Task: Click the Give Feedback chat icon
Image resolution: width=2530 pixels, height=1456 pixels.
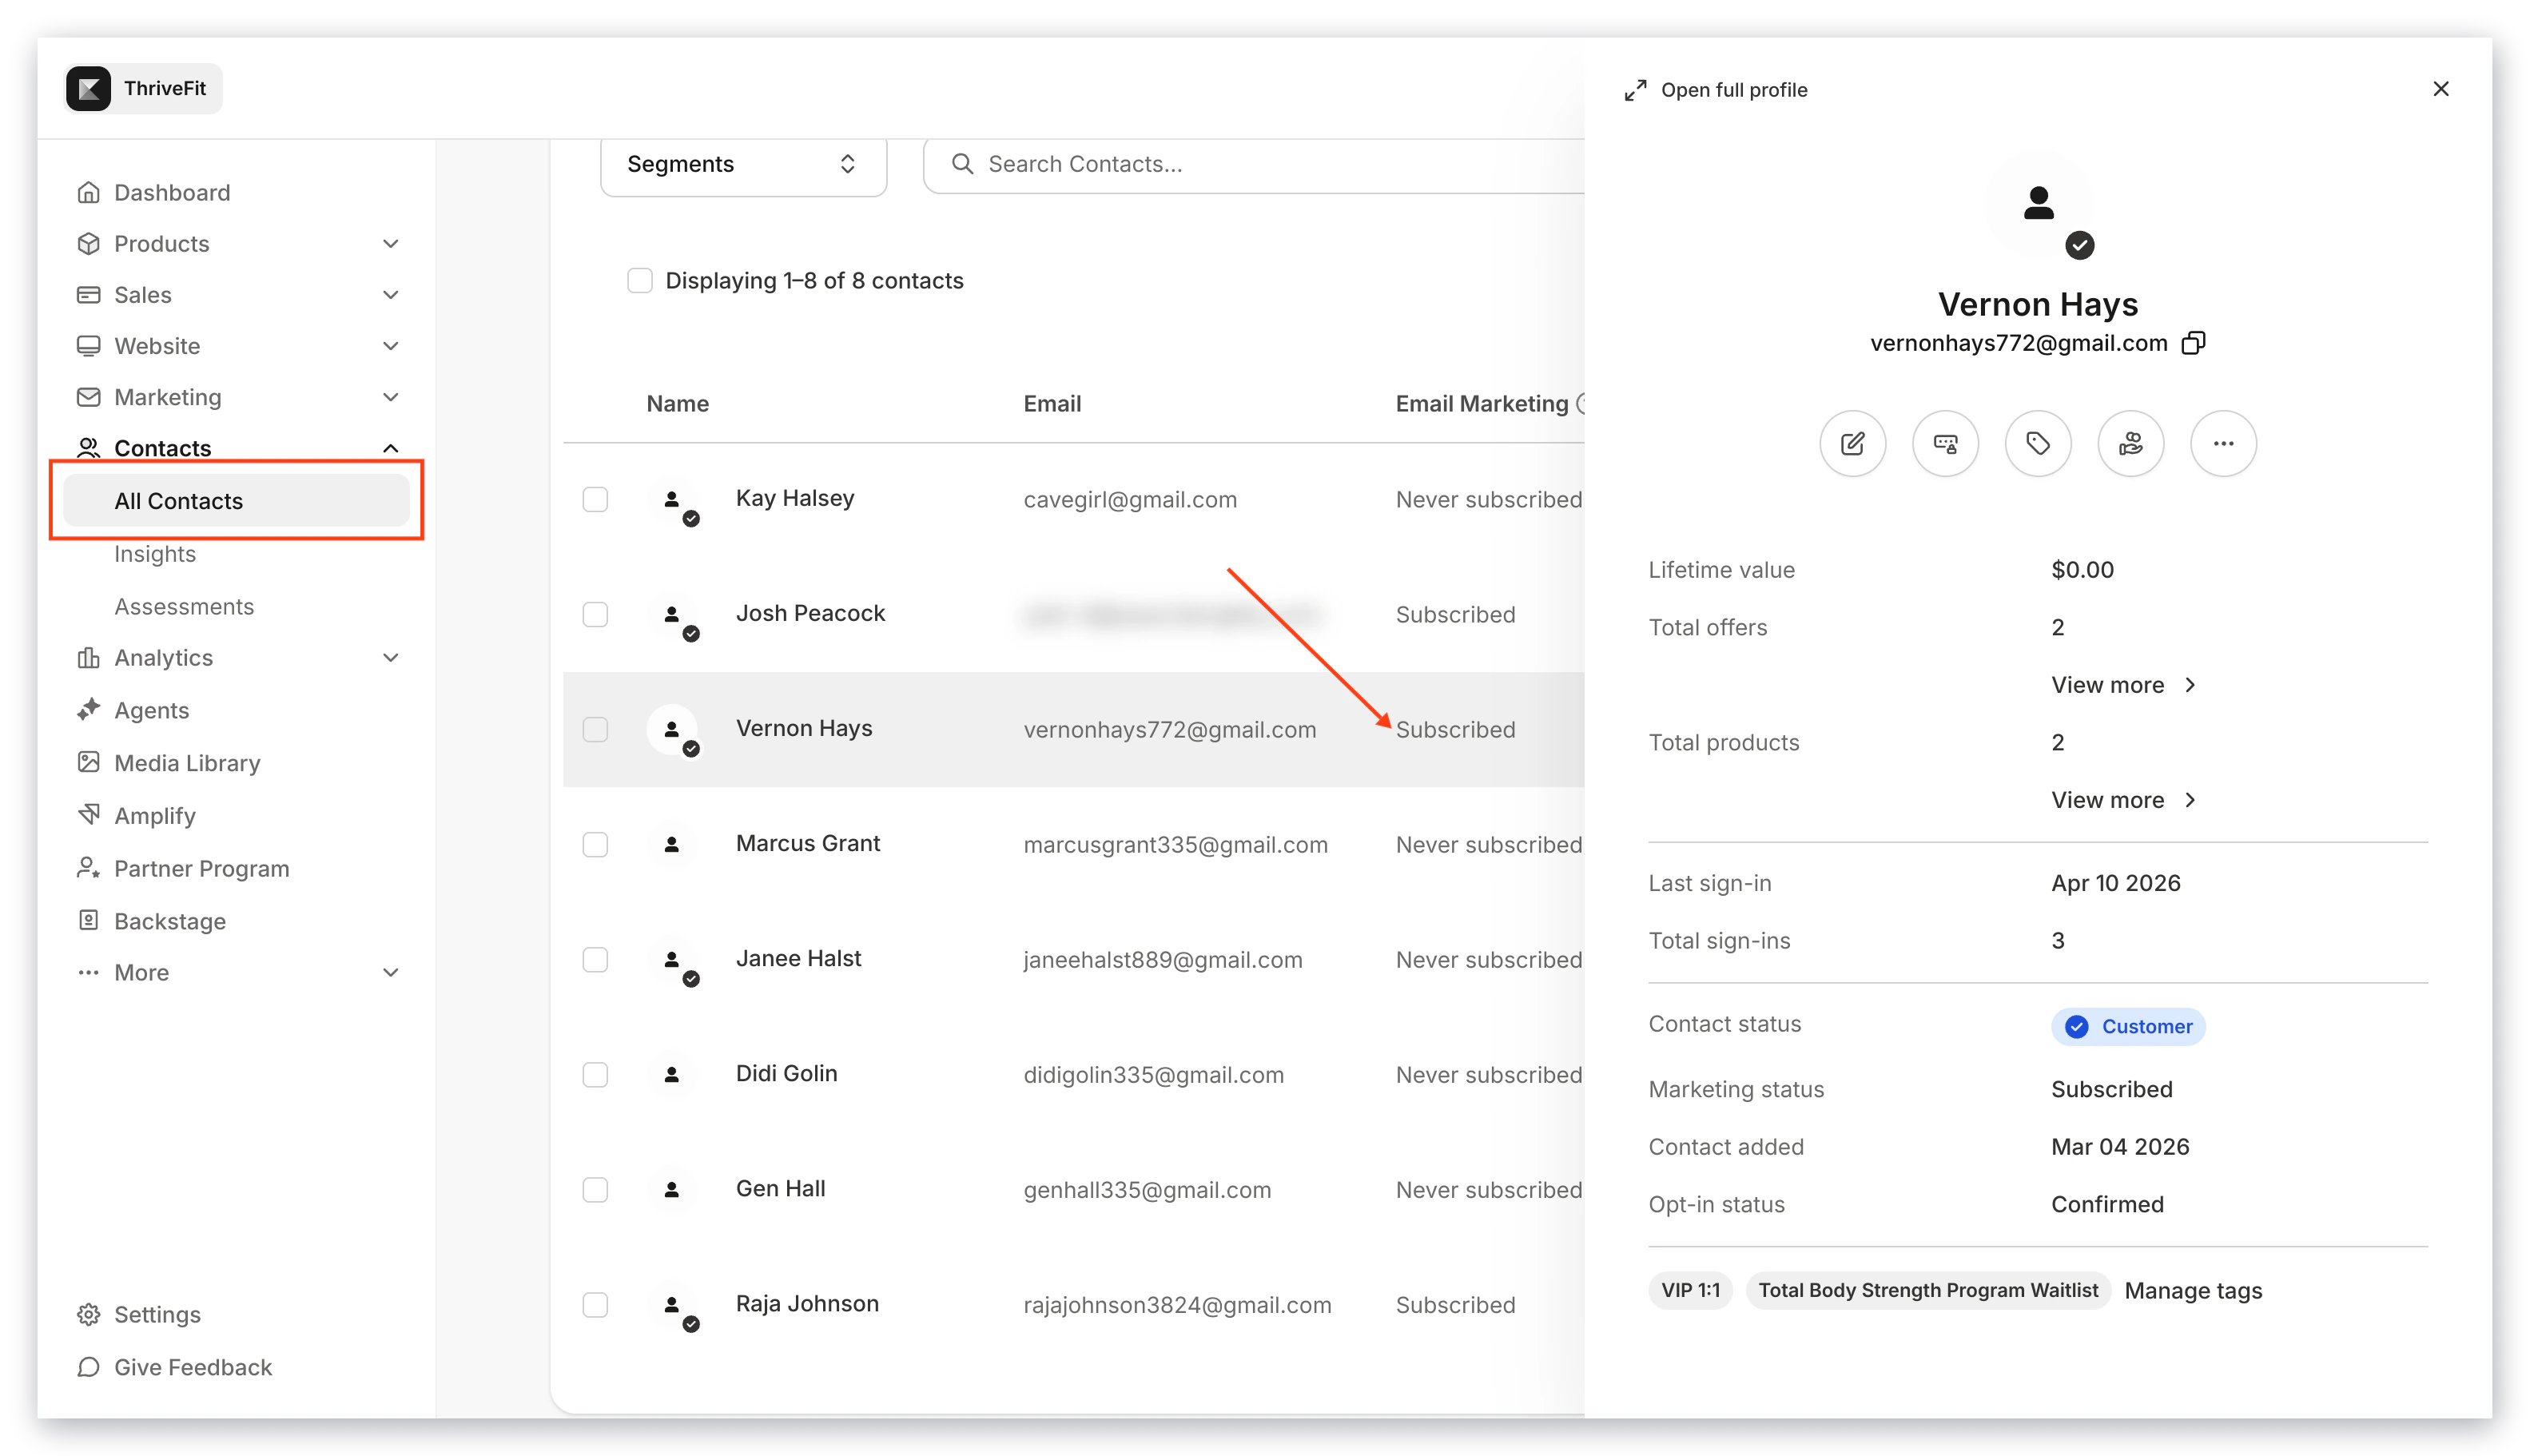Action: pyautogui.click(x=89, y=1366)
